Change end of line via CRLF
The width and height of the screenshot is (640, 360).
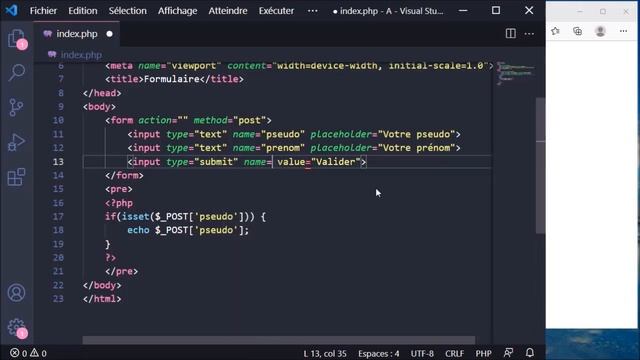click(x=454, y=353)
